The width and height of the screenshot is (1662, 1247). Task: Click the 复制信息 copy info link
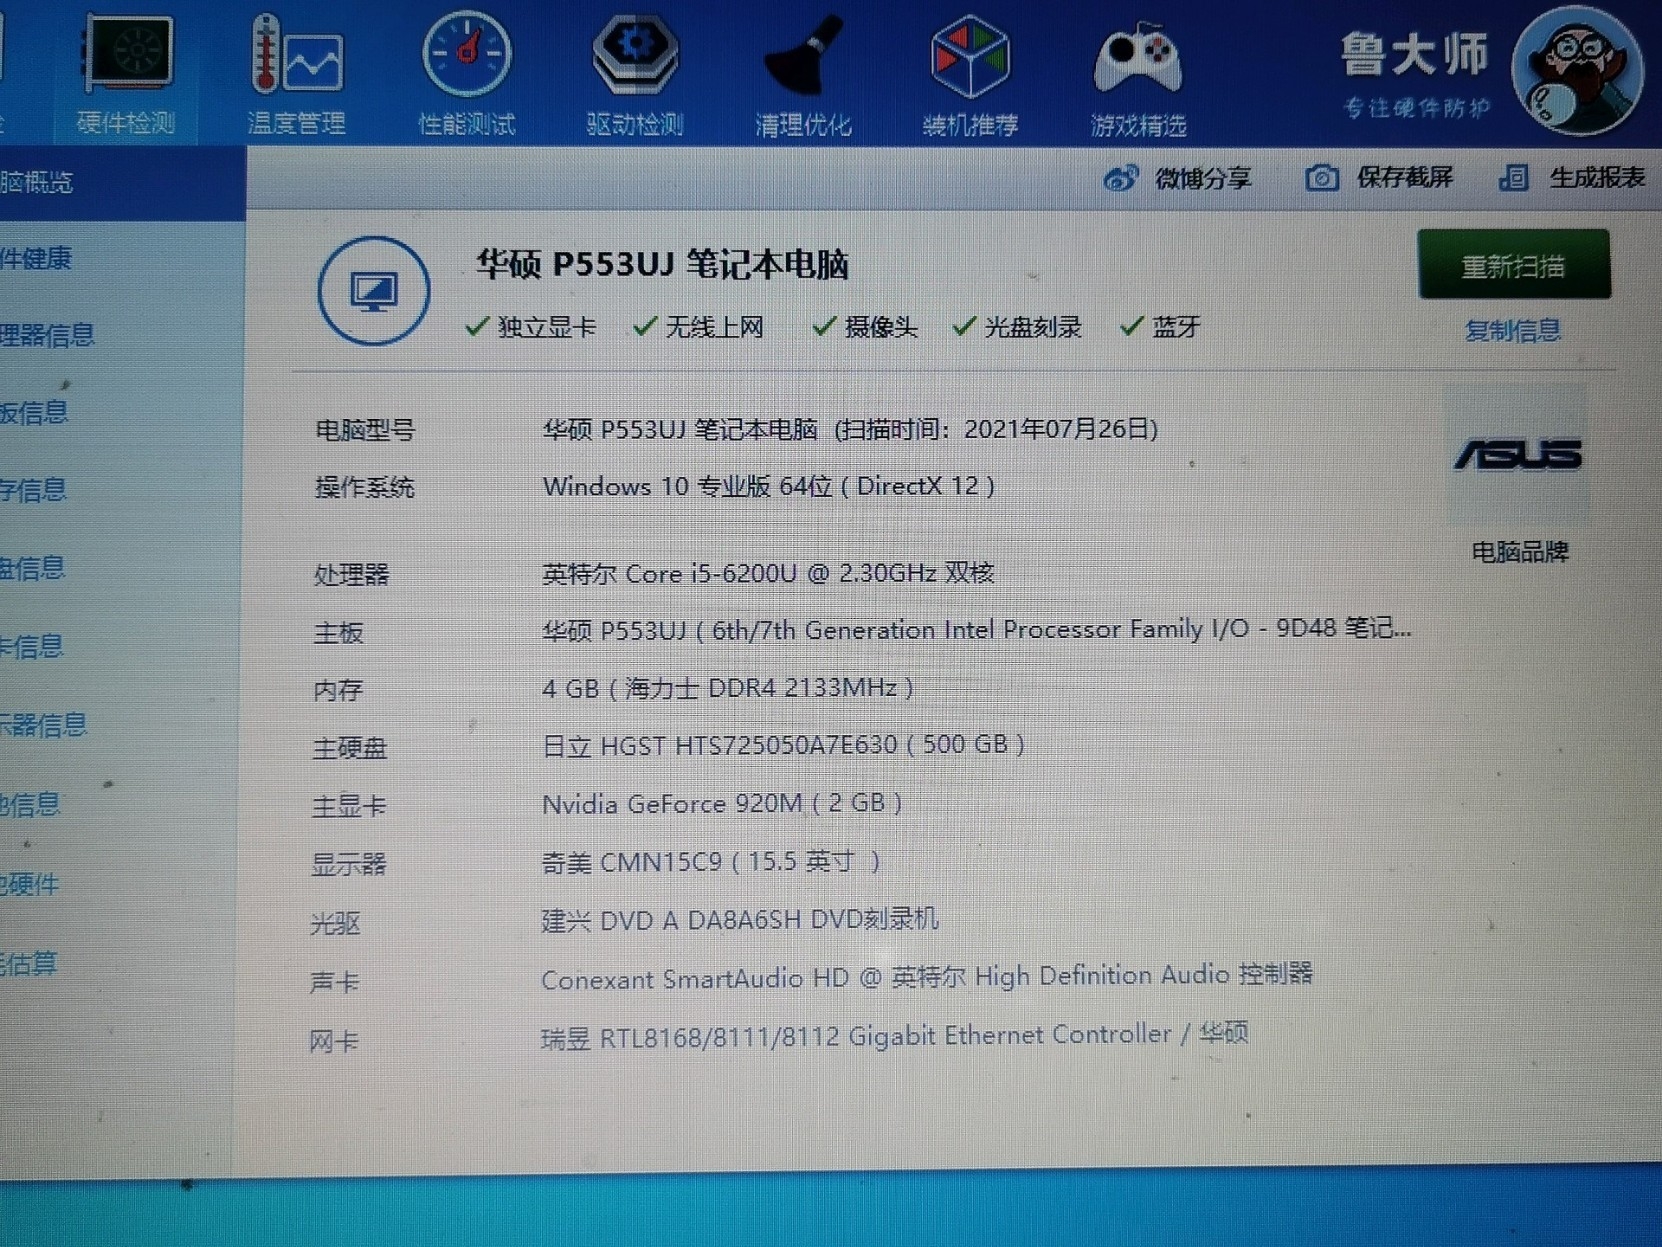1512,331
